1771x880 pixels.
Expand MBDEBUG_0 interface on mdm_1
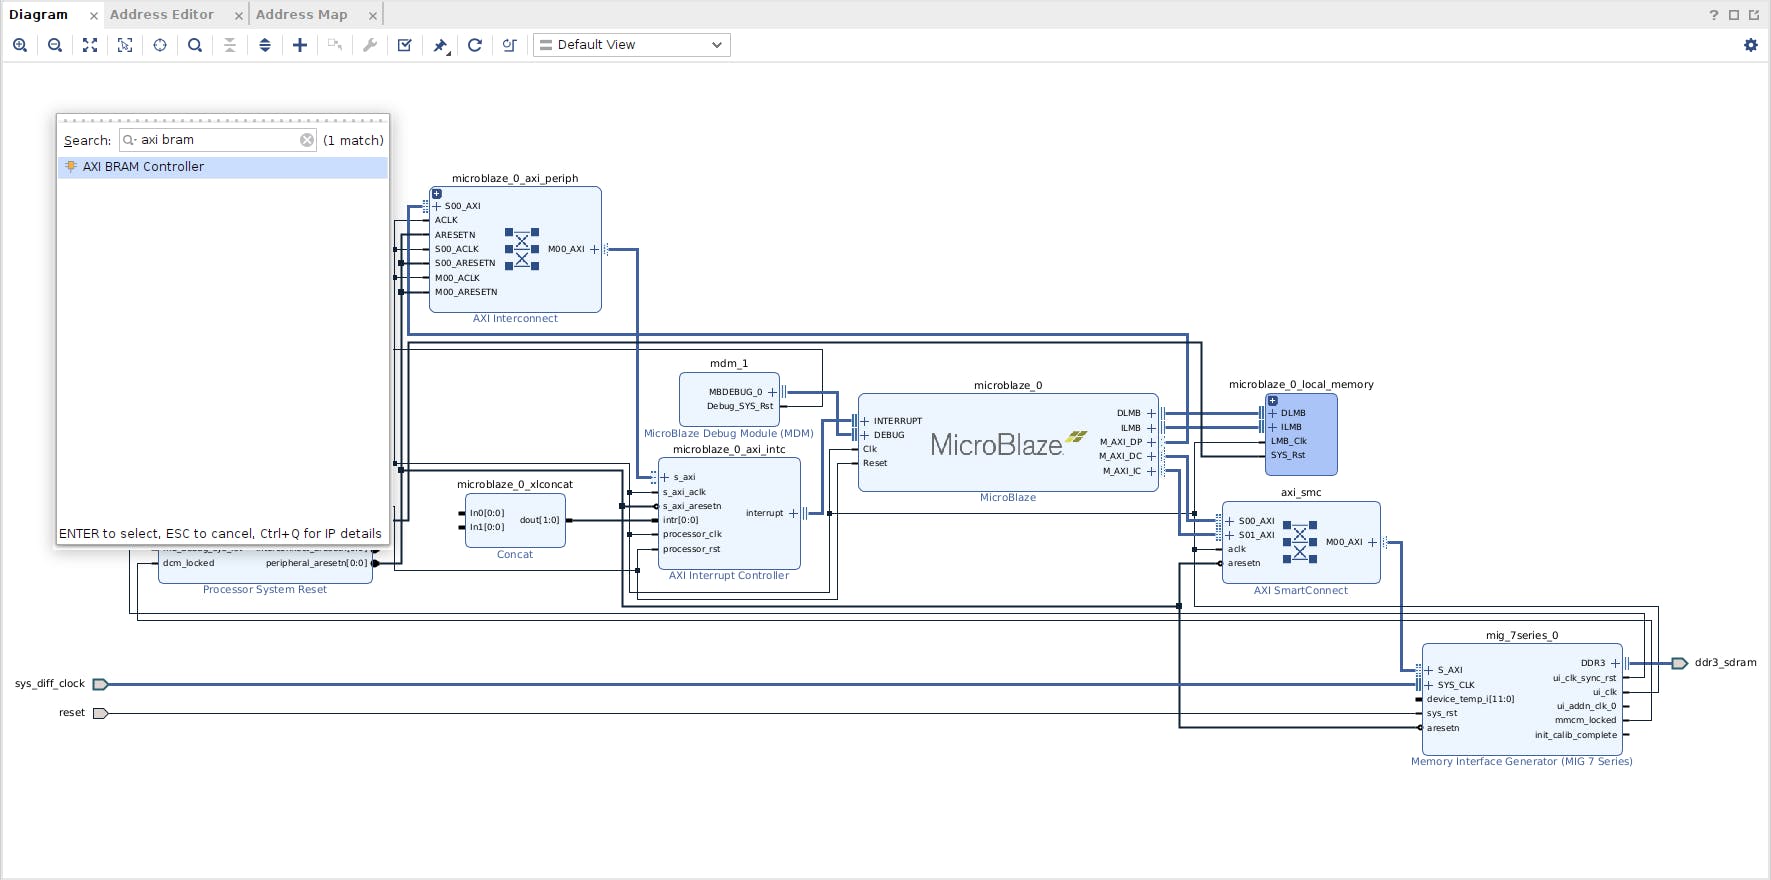[772, 392]
